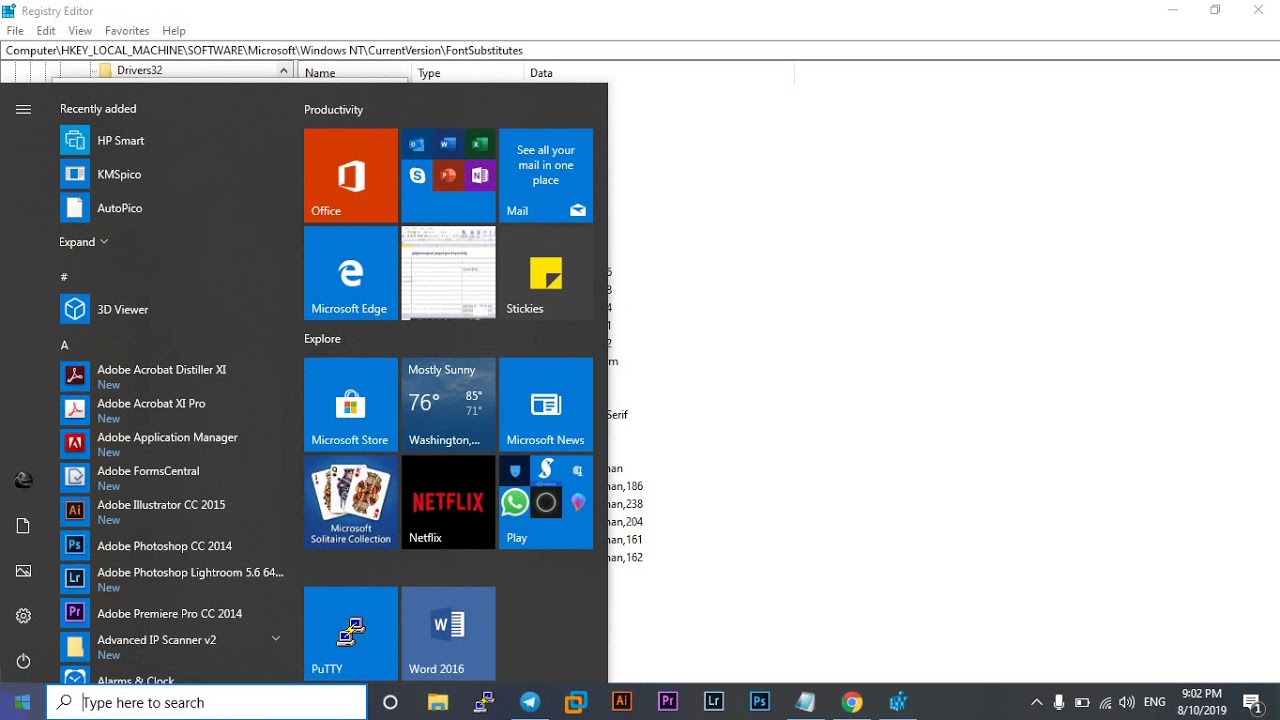
Task: Launch Adobe Photoshop Lightroom 5.6
Action: (172, 579)
